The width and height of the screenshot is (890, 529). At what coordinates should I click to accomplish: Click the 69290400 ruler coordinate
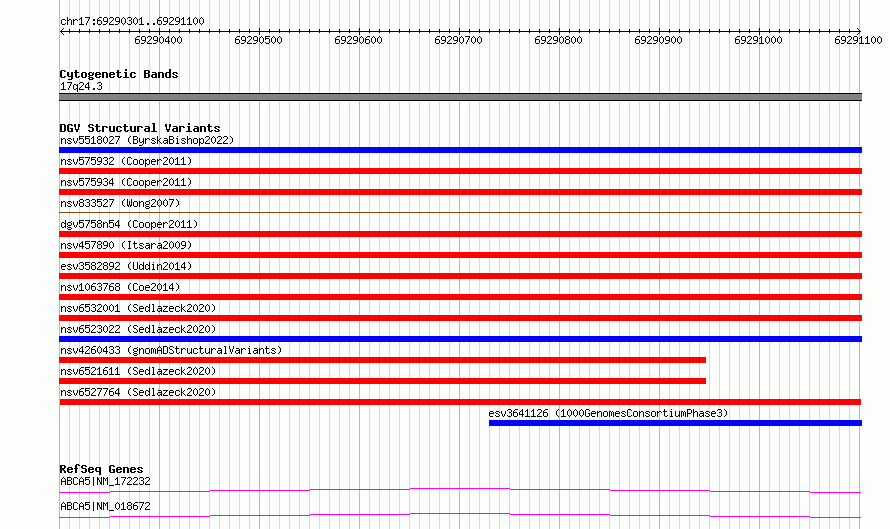tap(158, 40)
